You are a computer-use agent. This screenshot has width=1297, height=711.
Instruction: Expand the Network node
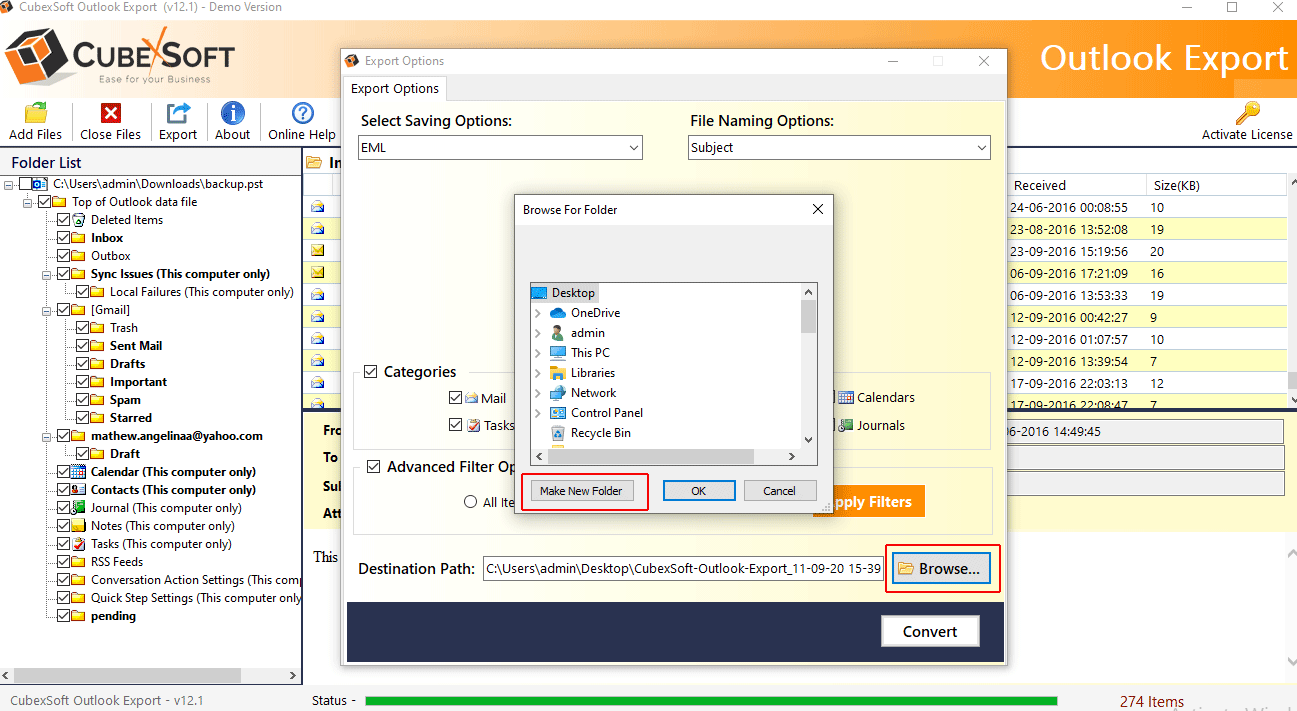(538, 393)
